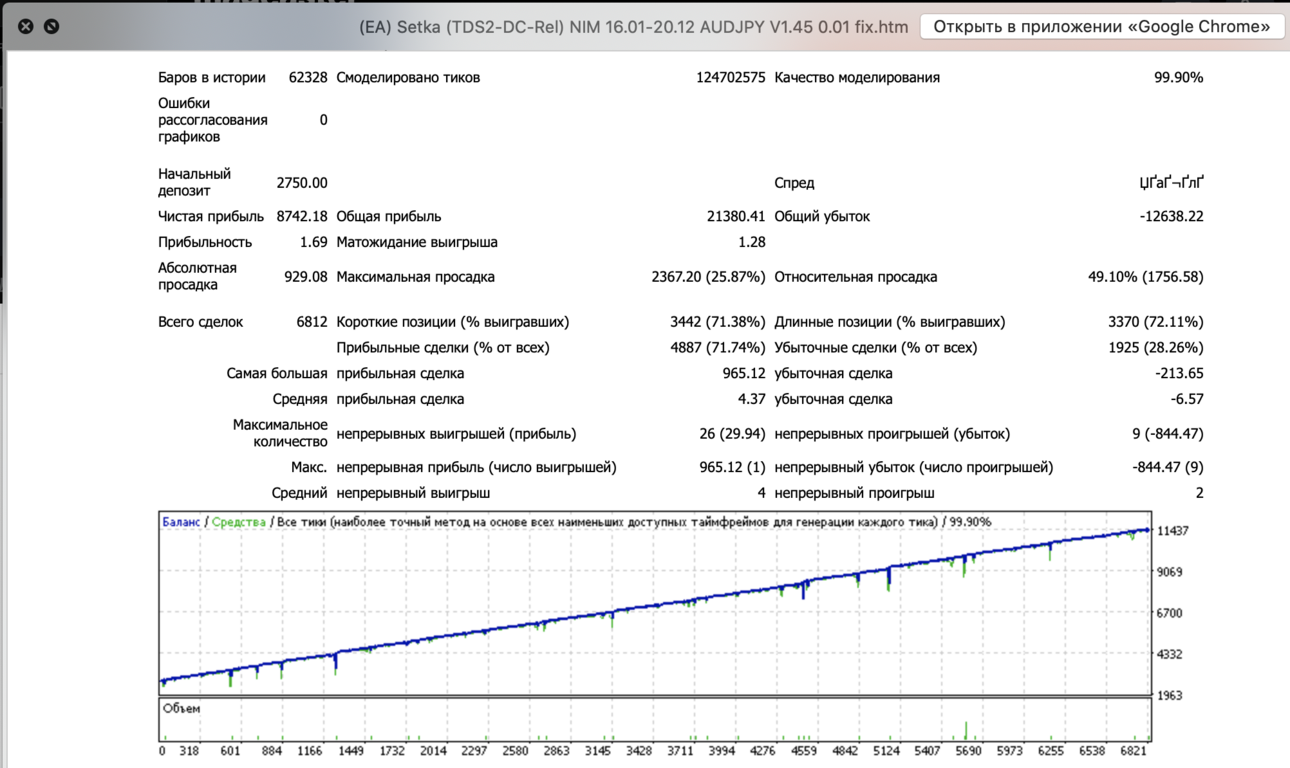
Task: Select the Баланс legend label on the chart
Action: [x=181, y=522]
